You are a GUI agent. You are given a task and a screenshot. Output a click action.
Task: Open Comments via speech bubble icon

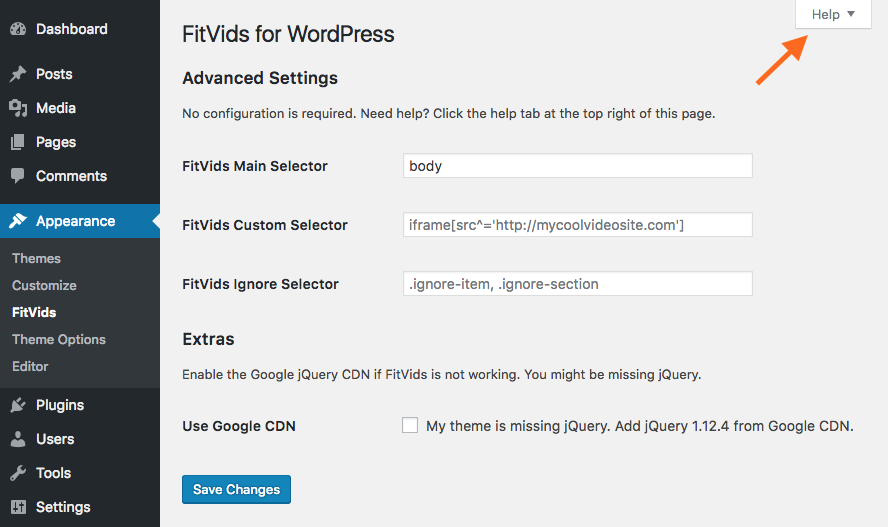[x=18, y=176]
